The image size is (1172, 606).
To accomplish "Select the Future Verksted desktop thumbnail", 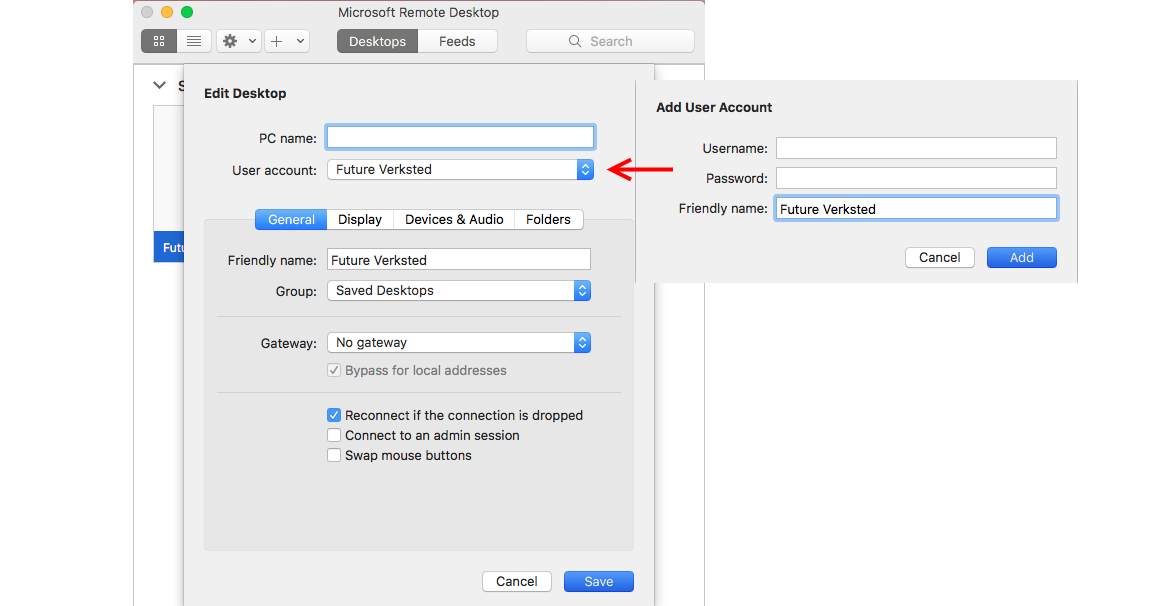I will [x=168, y=184].
